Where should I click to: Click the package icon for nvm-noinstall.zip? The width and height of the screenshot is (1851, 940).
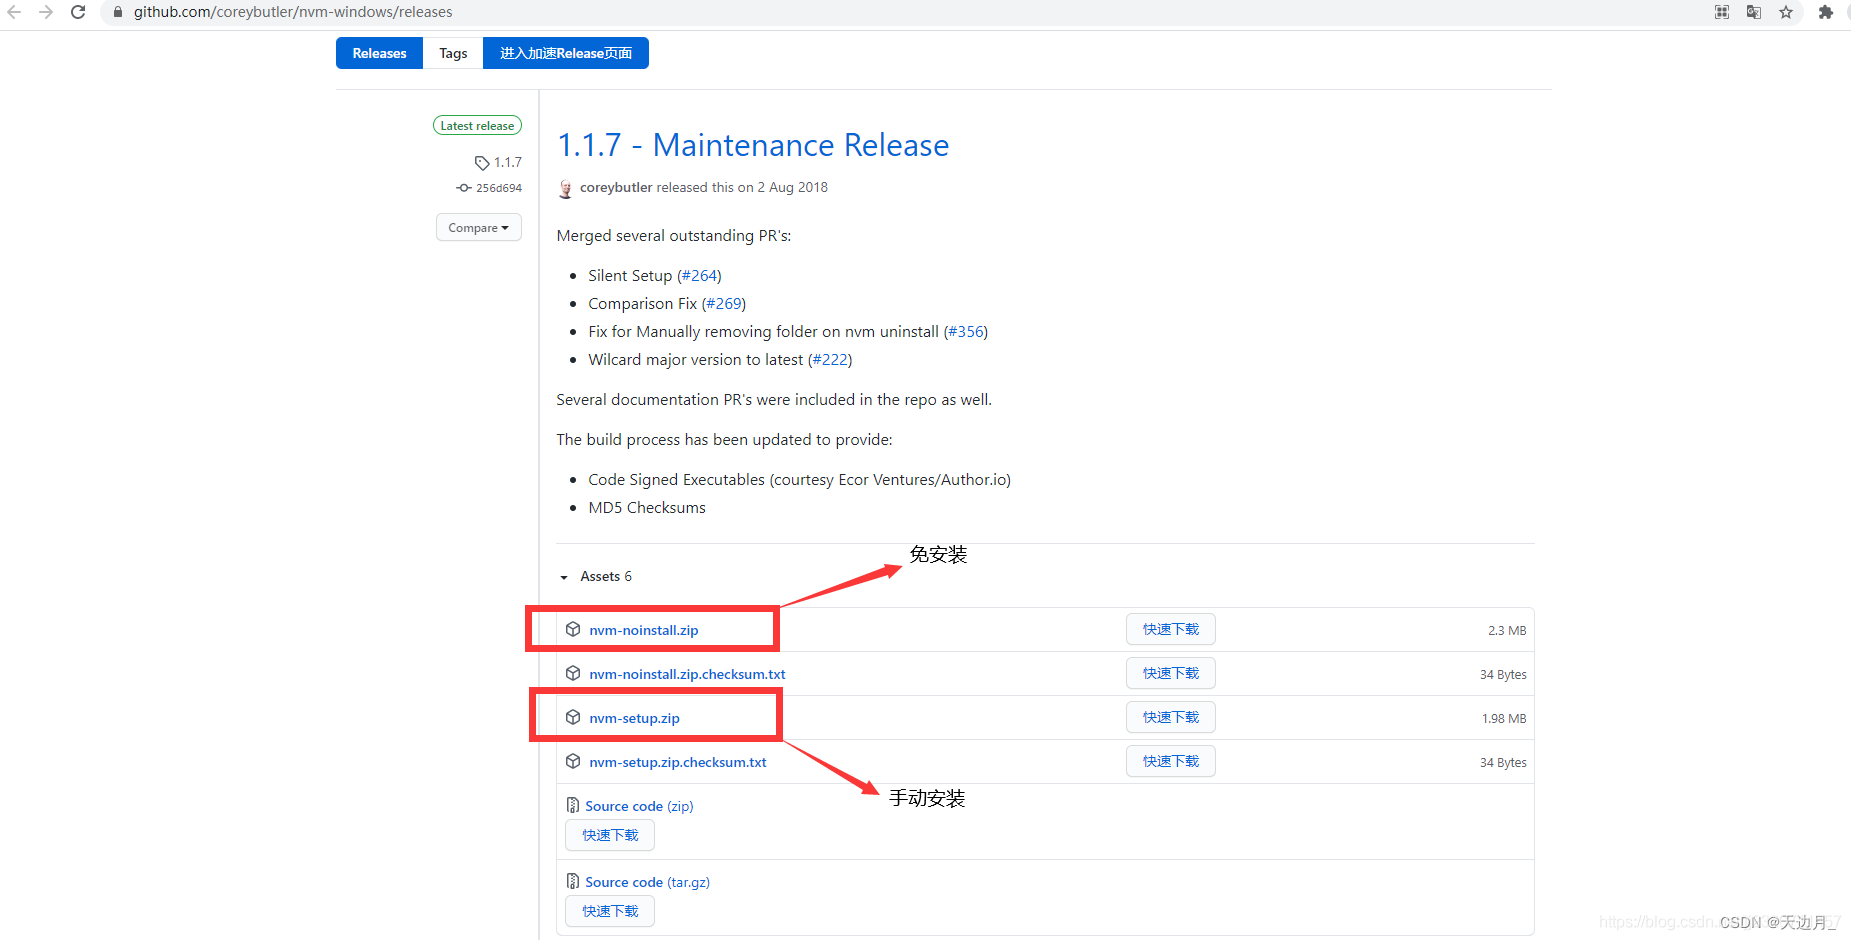click(573, 629)
